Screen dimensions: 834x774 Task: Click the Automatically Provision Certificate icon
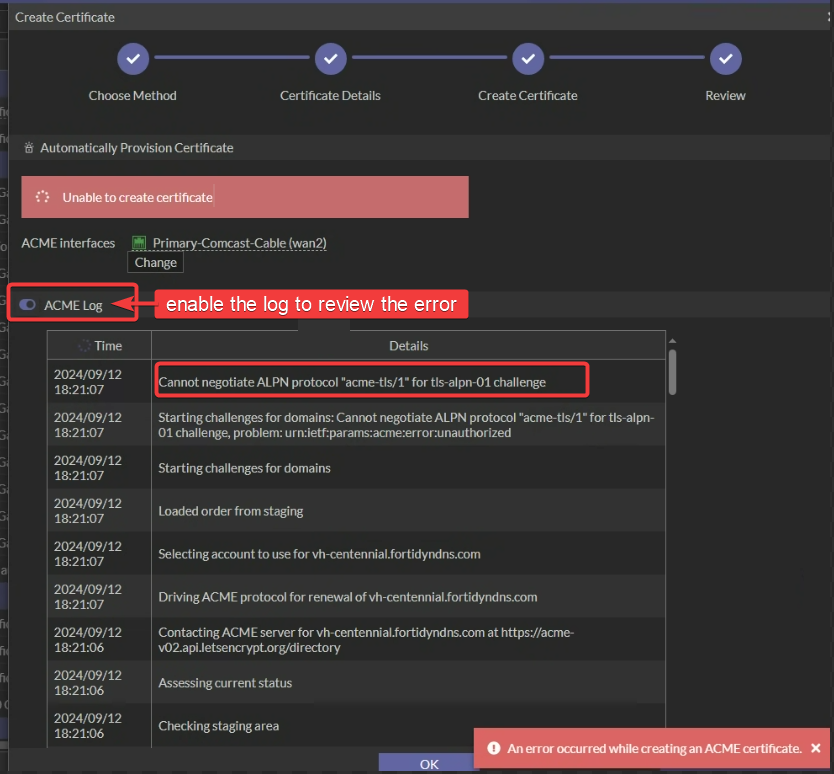29,148
